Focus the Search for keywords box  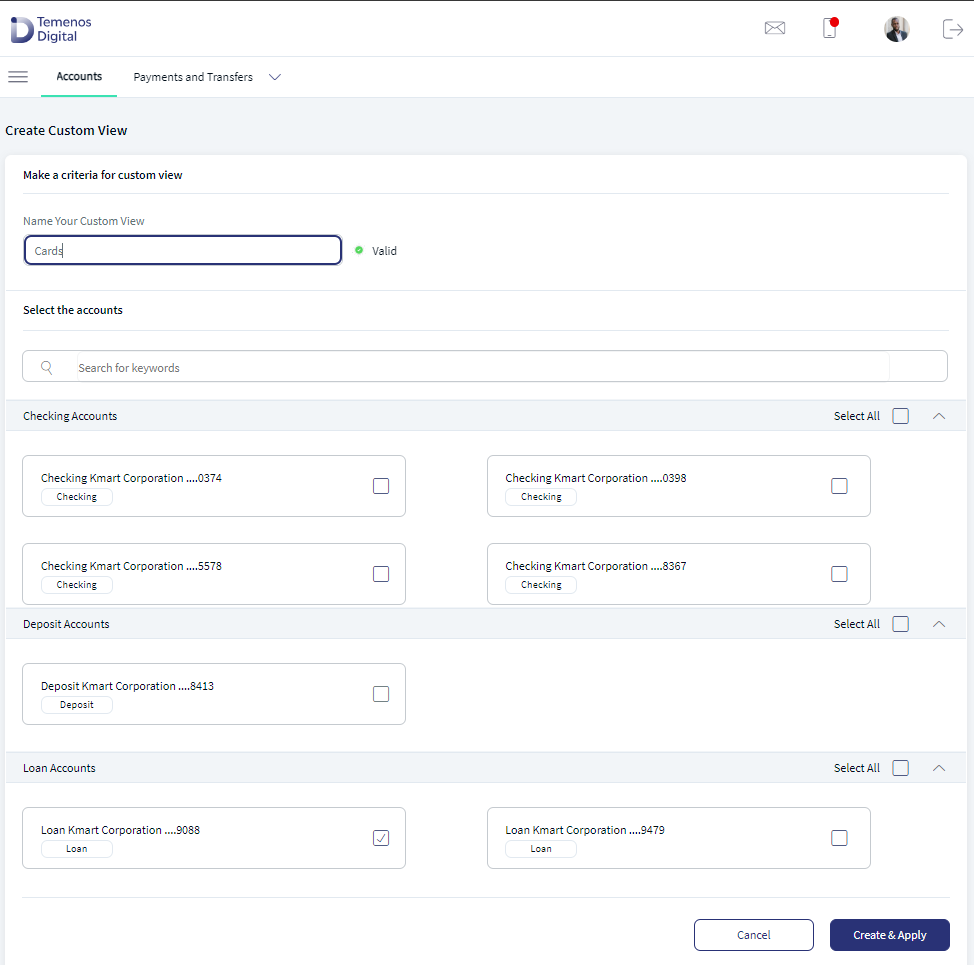pos(485,366)
